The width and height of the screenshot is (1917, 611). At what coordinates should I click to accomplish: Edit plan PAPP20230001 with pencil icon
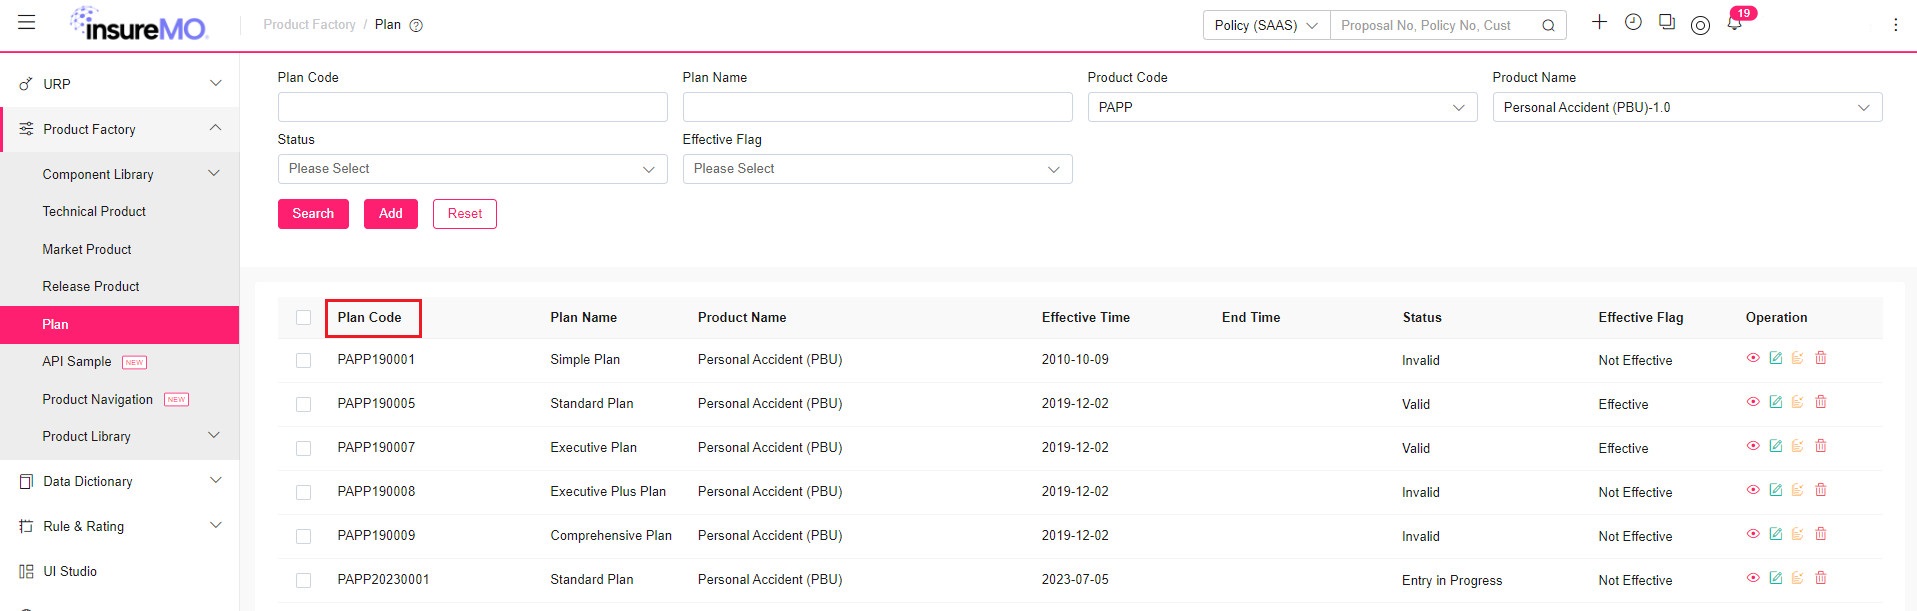tap(1775, 578)
